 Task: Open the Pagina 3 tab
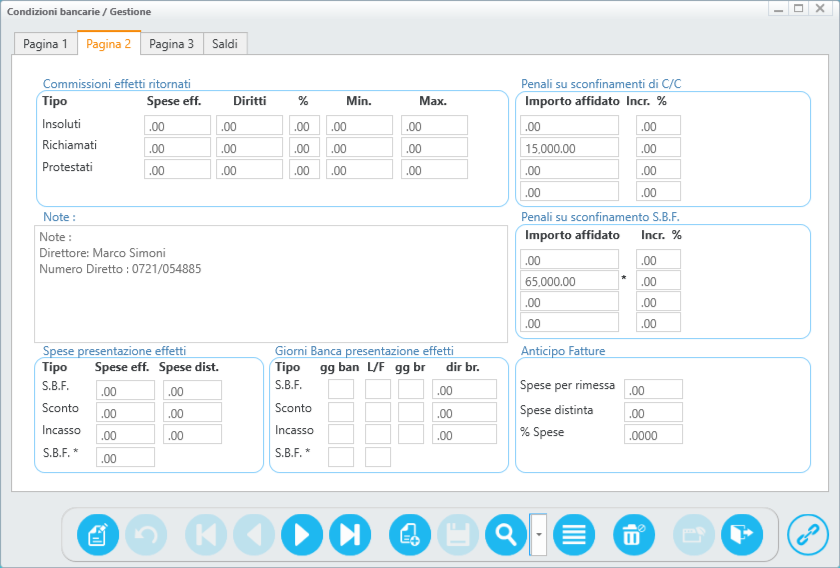click(171, 43)
